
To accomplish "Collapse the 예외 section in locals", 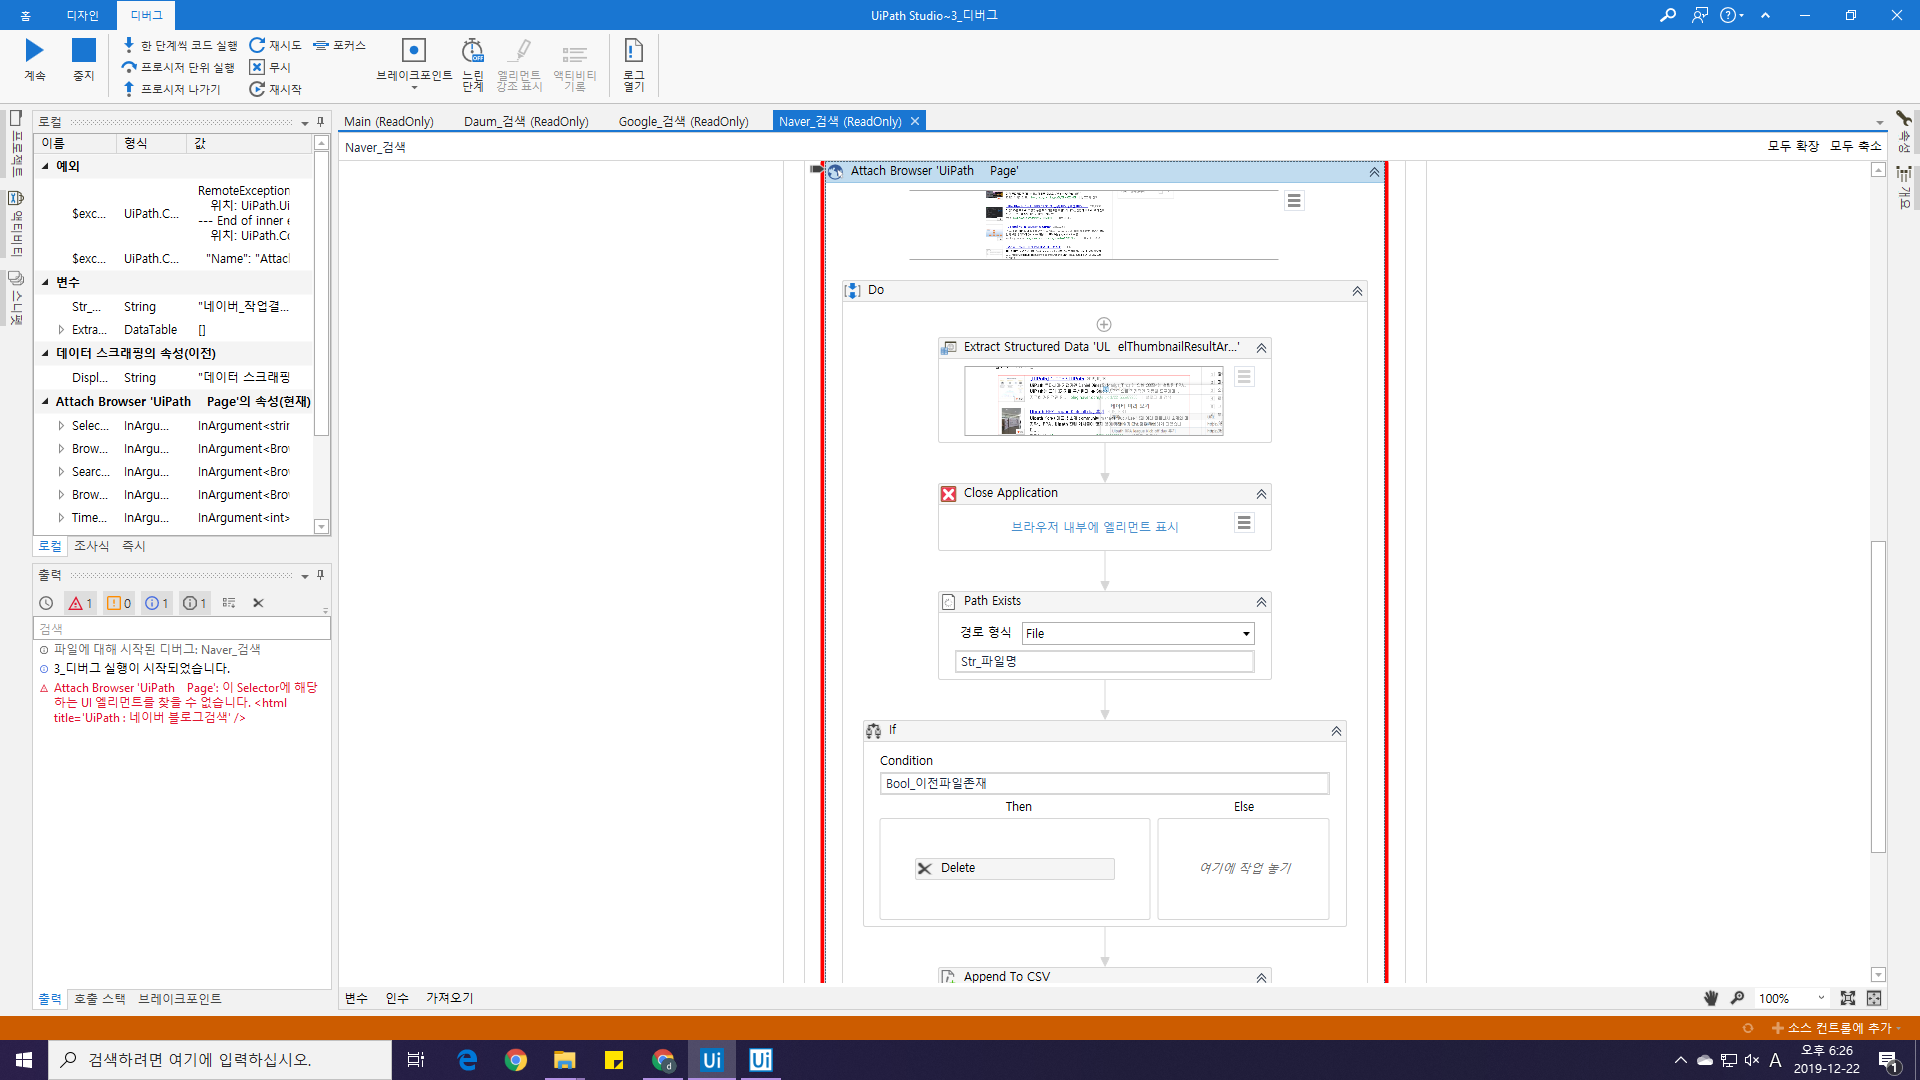I will (45, 167).
